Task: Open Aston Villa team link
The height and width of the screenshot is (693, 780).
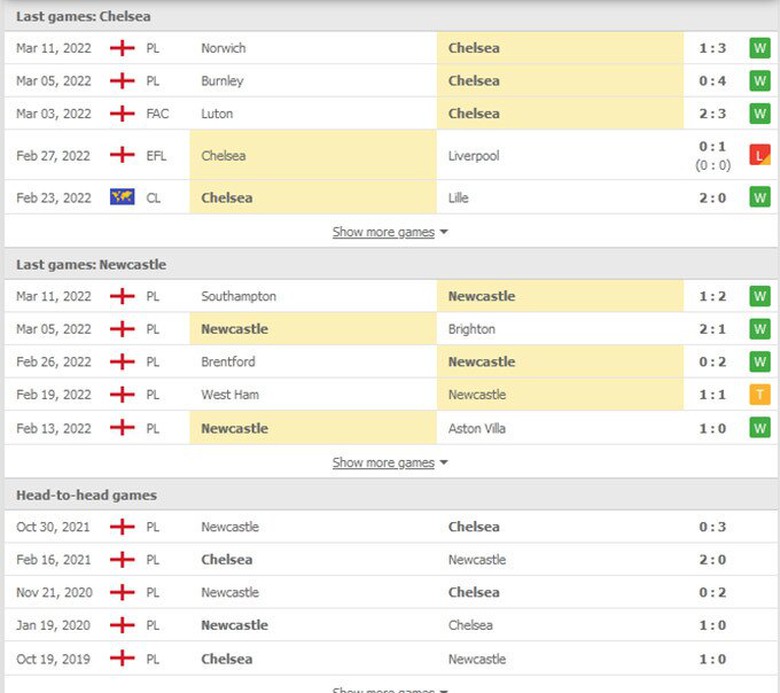Action: coord(477,428)
